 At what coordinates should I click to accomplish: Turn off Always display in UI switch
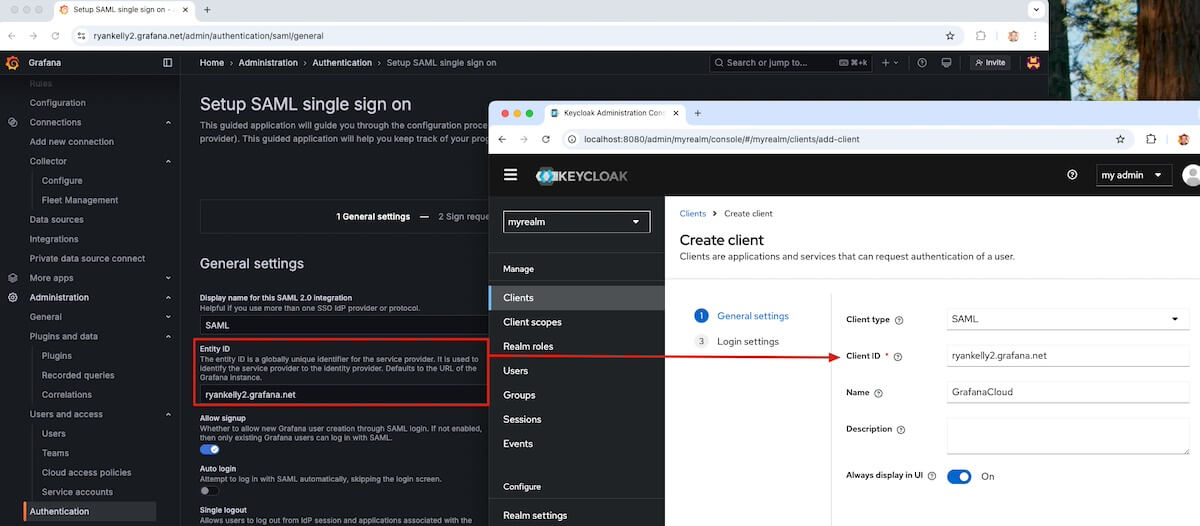959,476
